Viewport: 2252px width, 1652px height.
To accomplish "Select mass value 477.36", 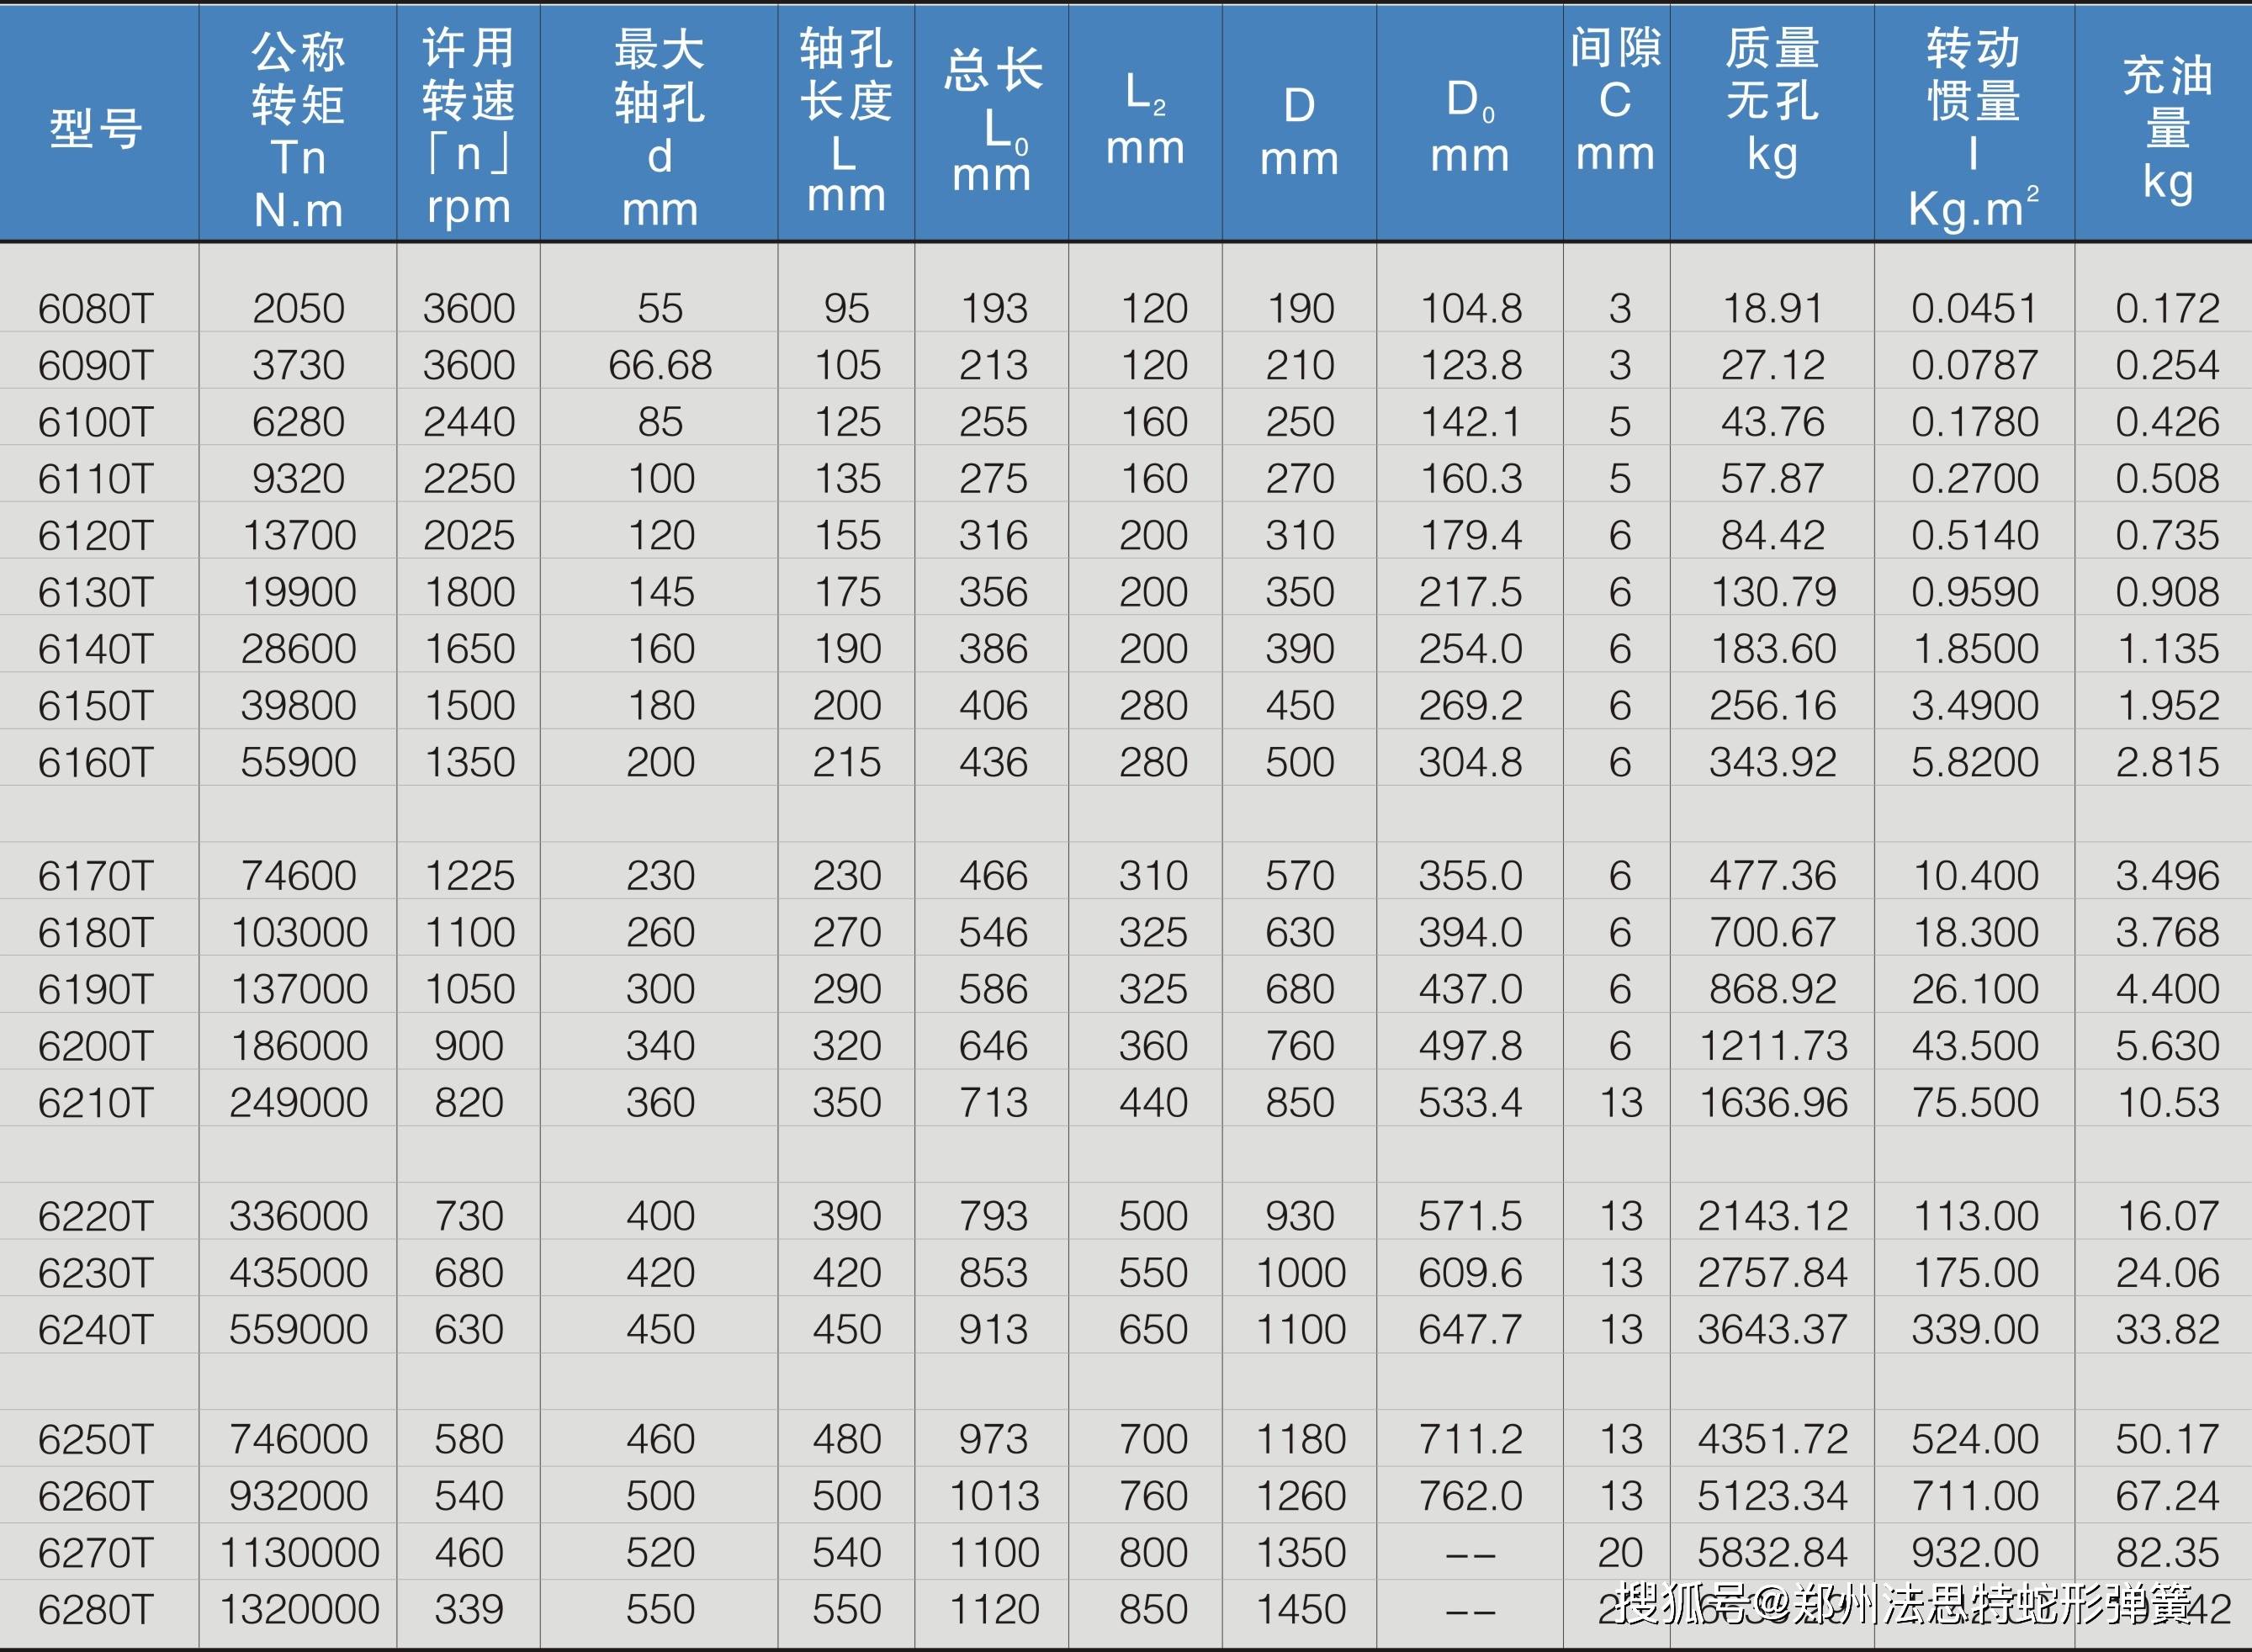I will coord(1772,876).
